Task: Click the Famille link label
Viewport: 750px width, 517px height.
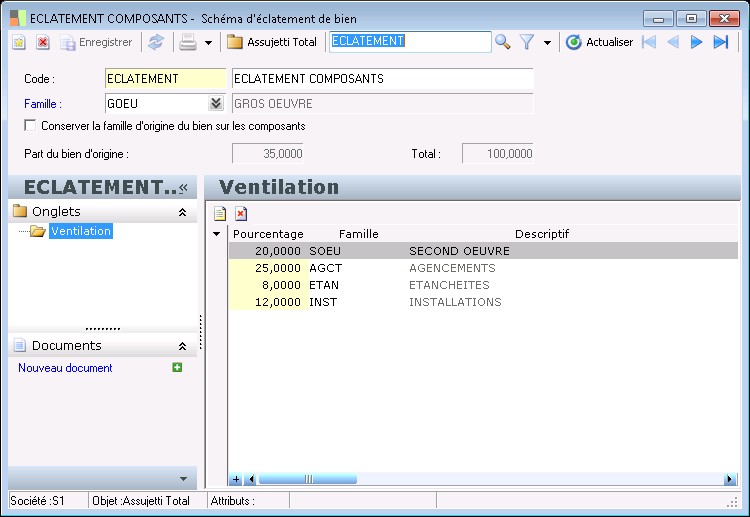Action: click(43, 104)
